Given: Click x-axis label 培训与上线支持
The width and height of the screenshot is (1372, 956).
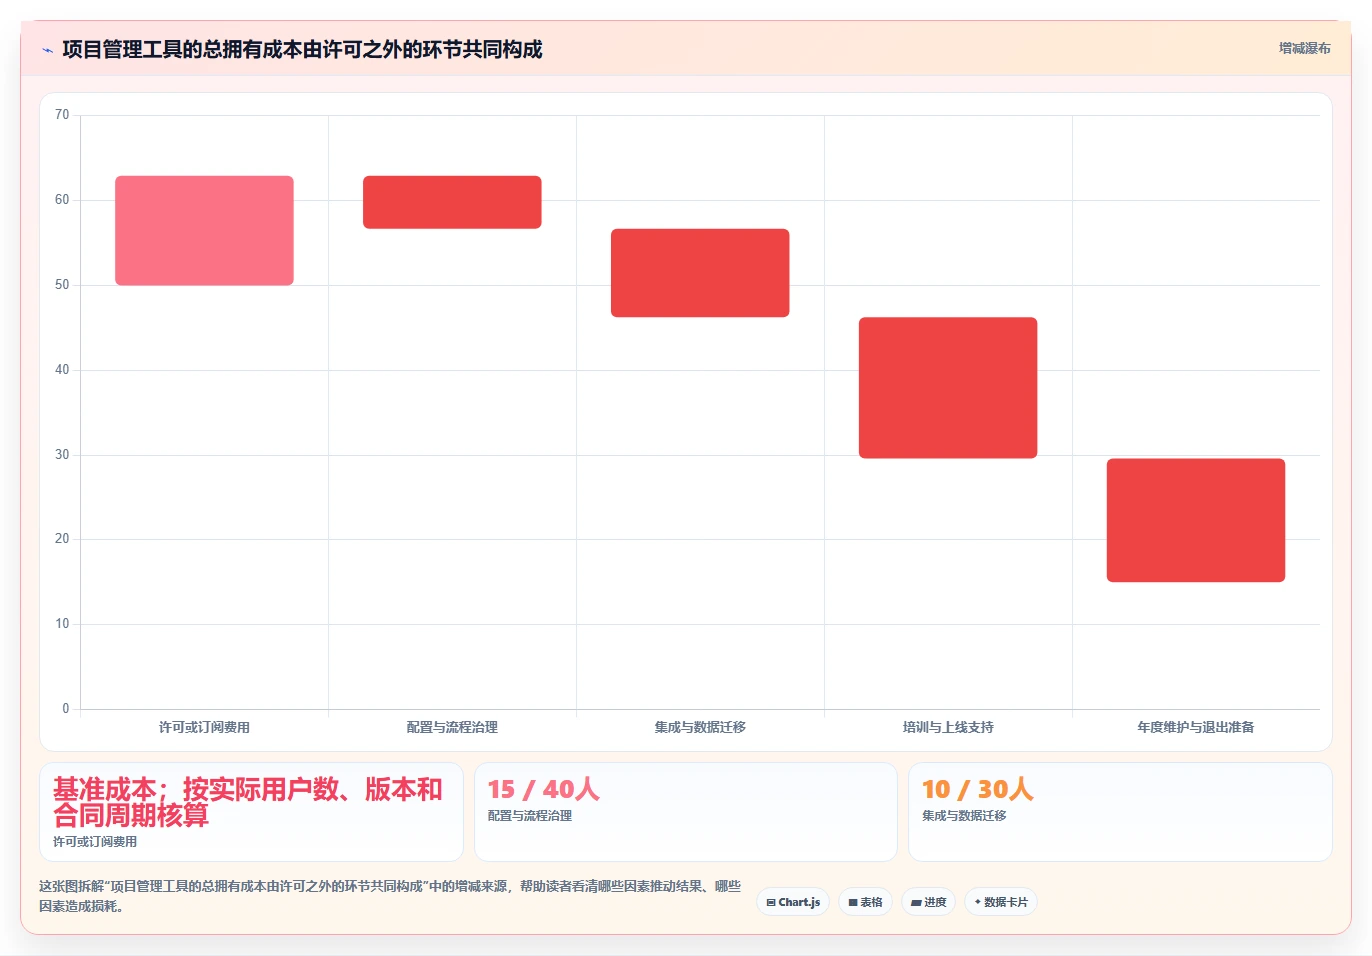Looking at the screenshot, I should 948,727.
